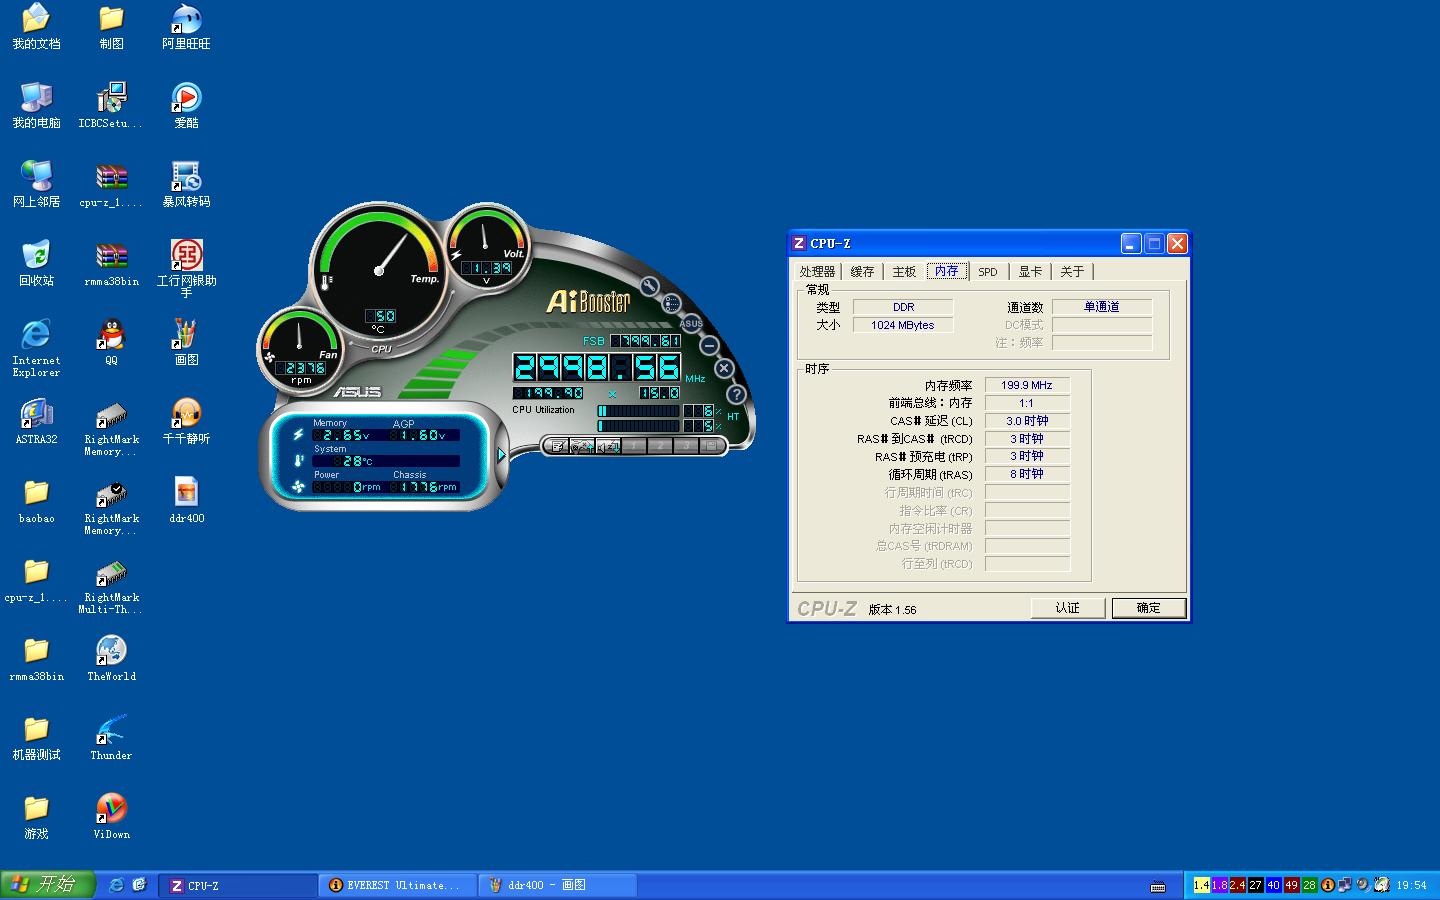Screen dimensions: 1440x900
Task: Open the 关于 tab in CPU-Z
Action: coord(1072,272)
